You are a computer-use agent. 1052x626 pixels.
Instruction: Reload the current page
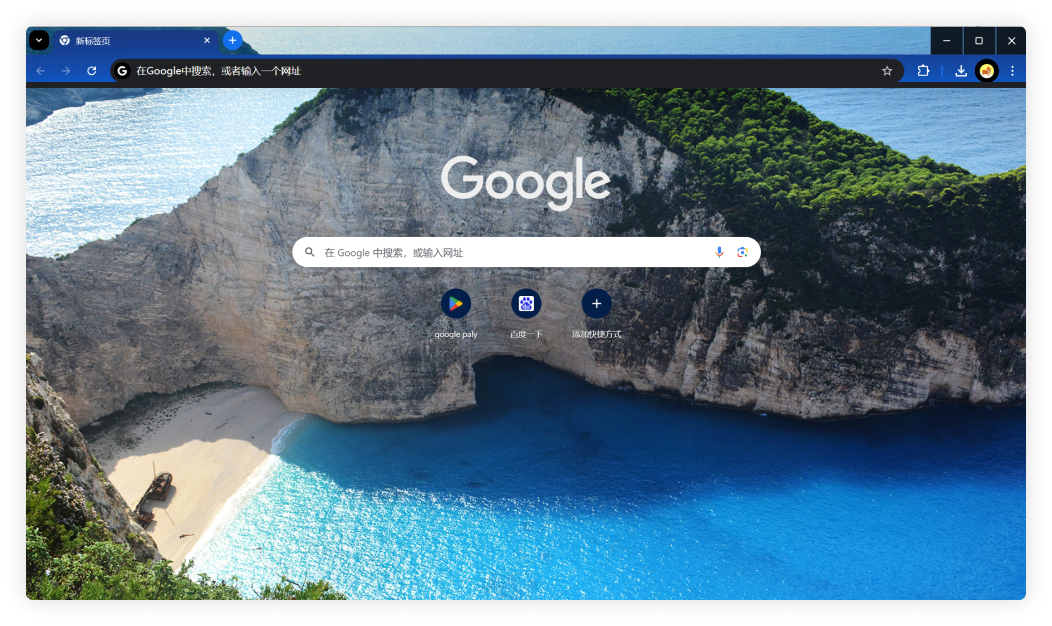(92, 71)
